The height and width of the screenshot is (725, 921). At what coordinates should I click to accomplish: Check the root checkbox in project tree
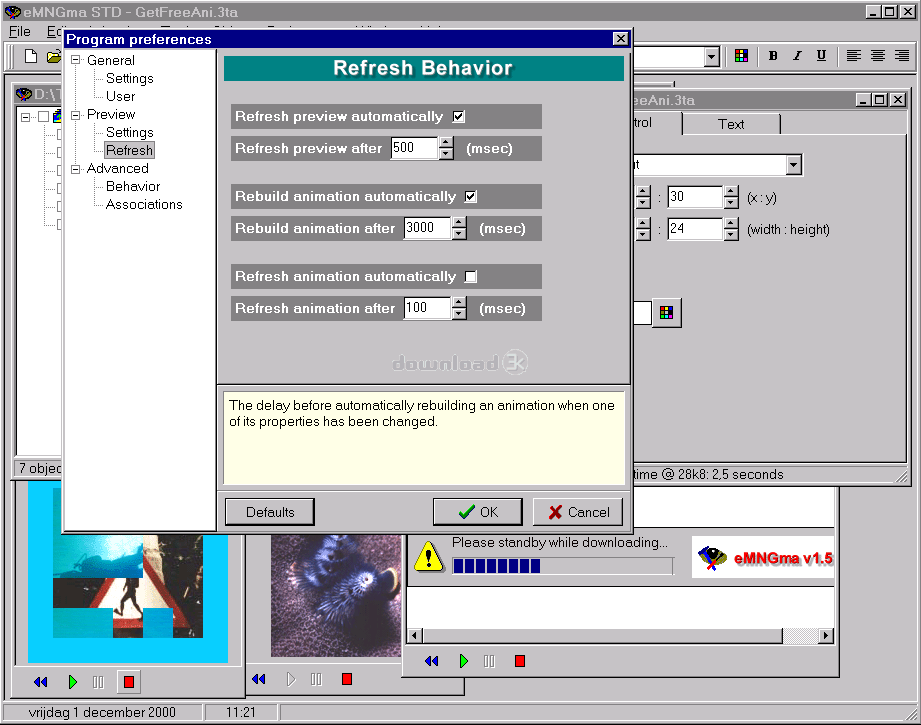coord(43,116)
